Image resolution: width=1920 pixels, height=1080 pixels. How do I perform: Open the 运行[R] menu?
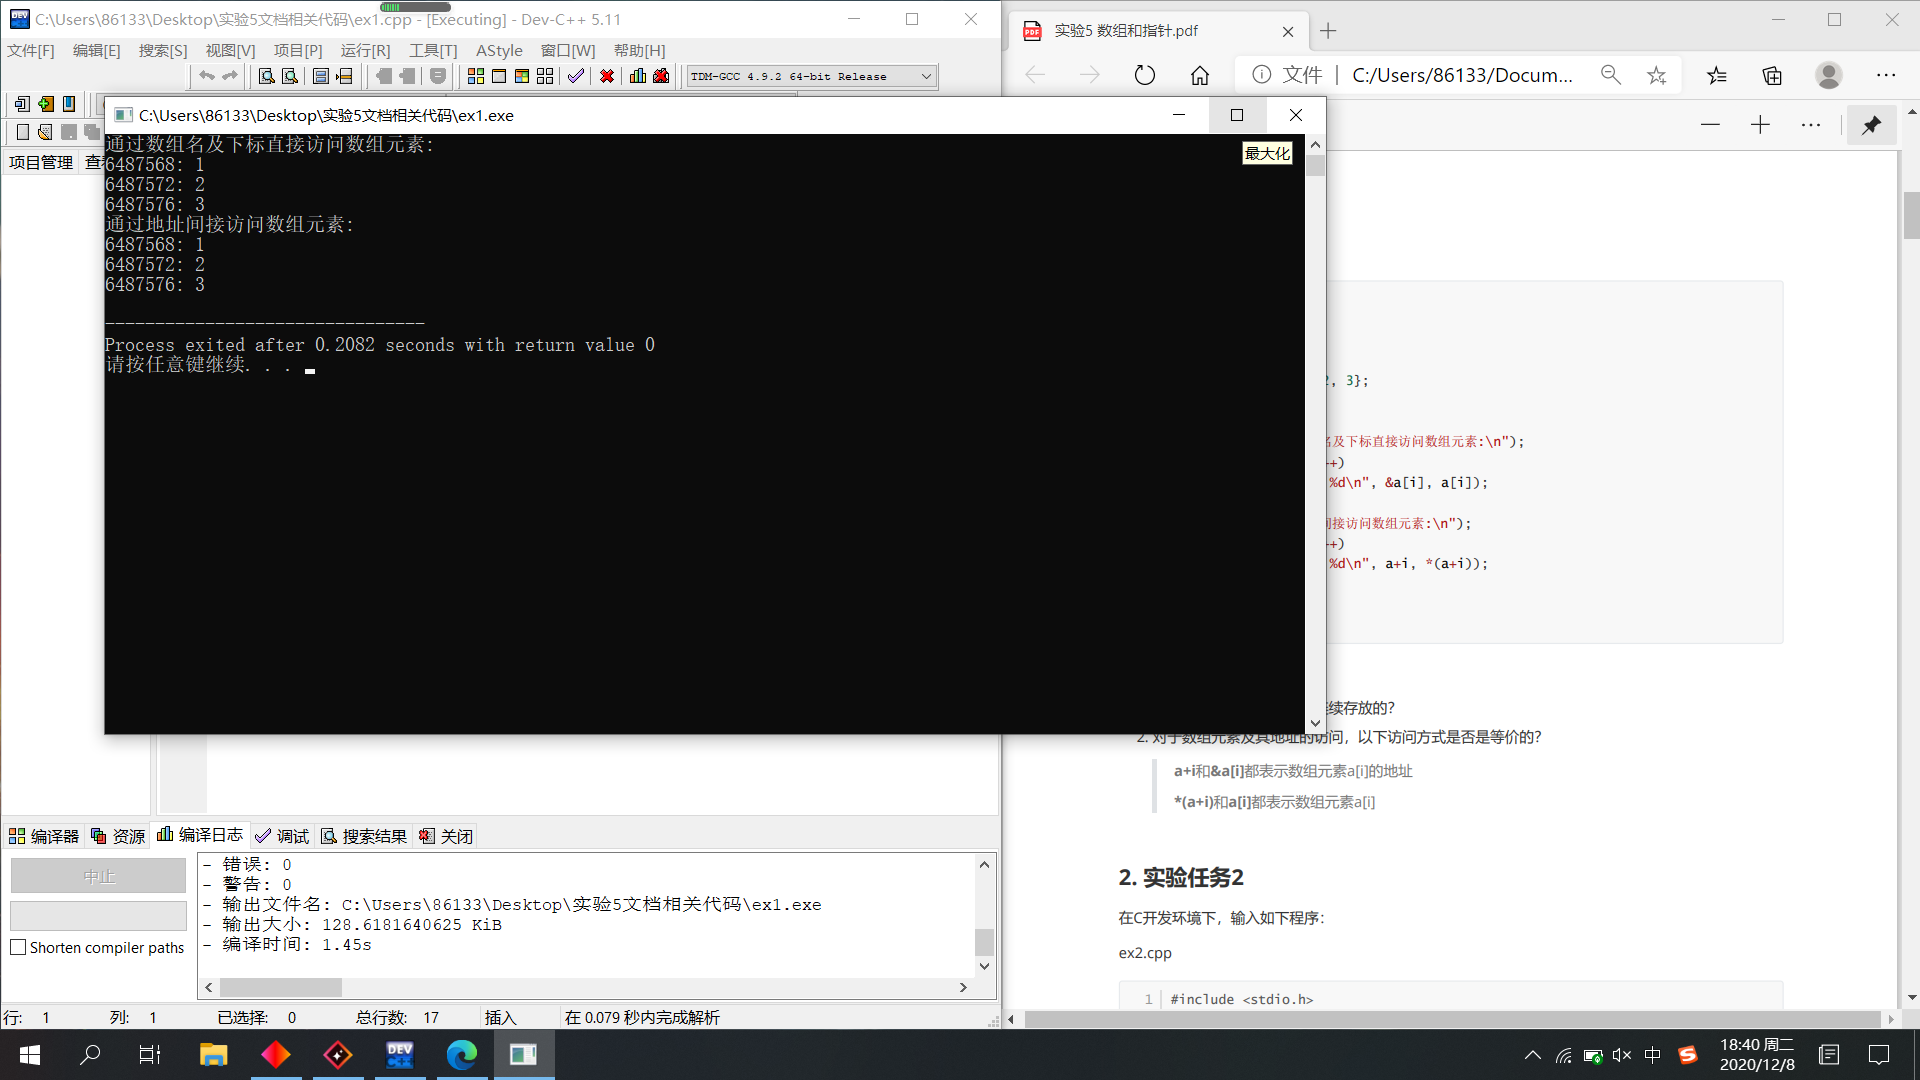coord(365,50)
